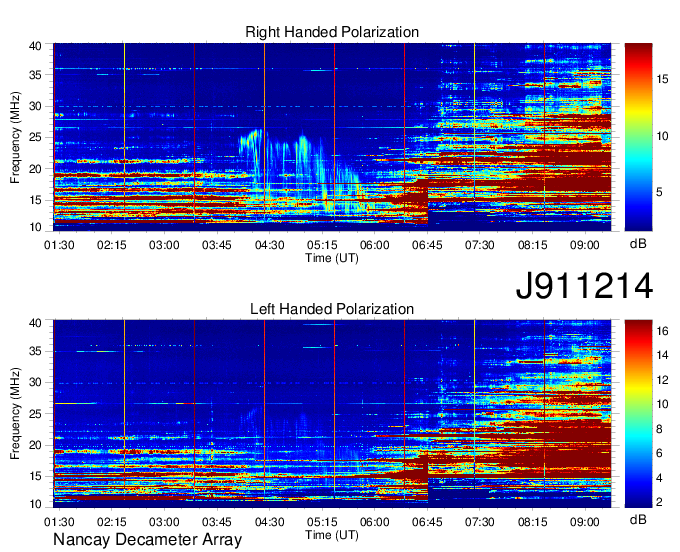
Task: Click the "Right Handed Polarization" plot title
Action: [332, 32]
